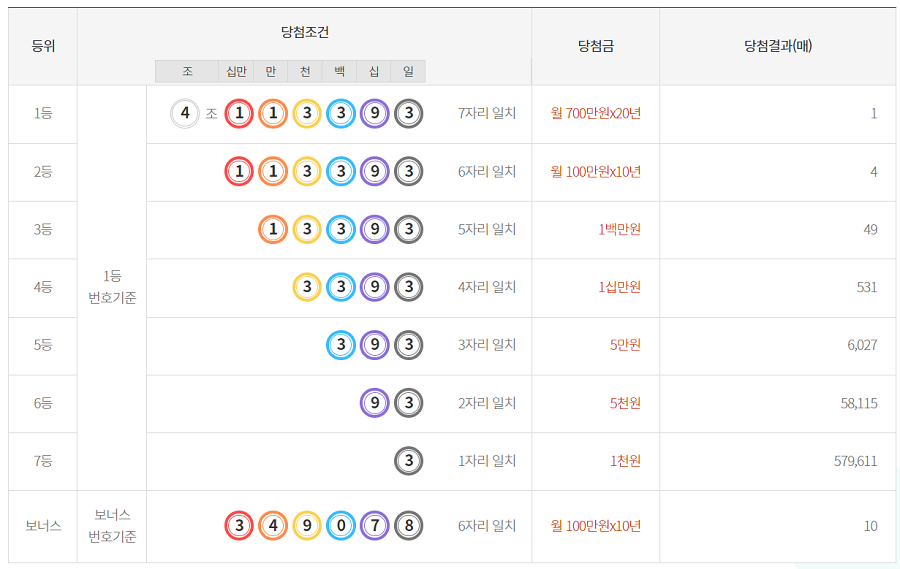
Task: Click the red 1 ball in 2등 row
Action: coord(239,172)
